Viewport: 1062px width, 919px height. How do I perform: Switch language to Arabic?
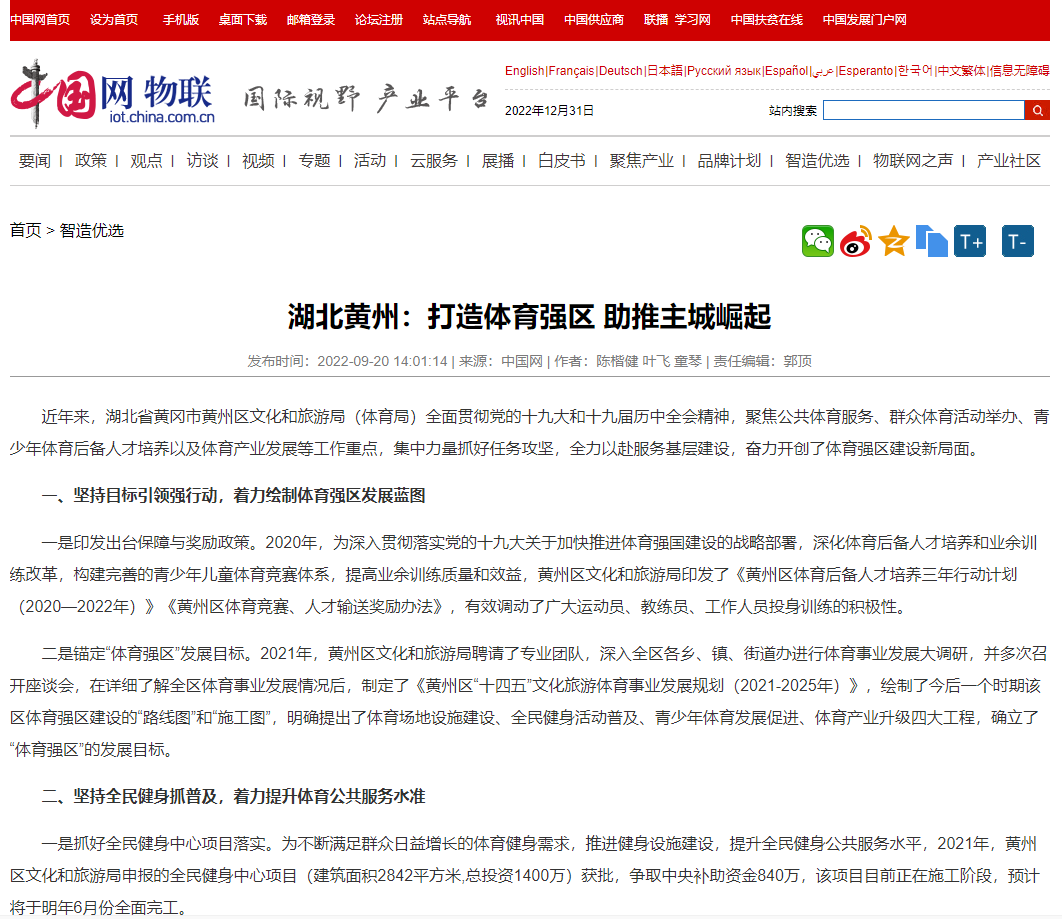point(823,71)
